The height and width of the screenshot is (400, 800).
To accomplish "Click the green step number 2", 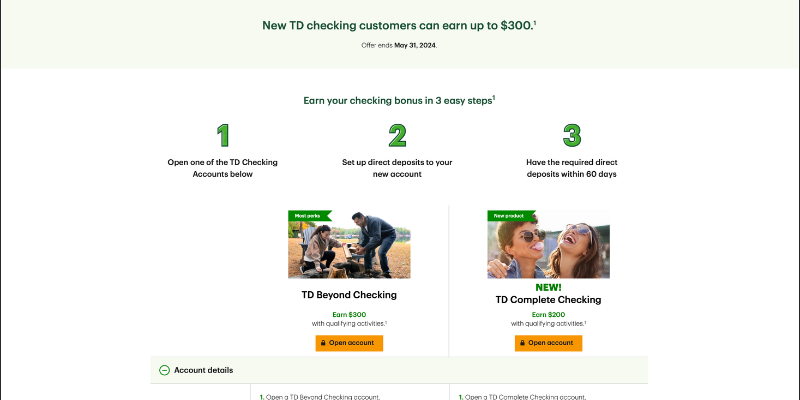I will tap(398, 136).
